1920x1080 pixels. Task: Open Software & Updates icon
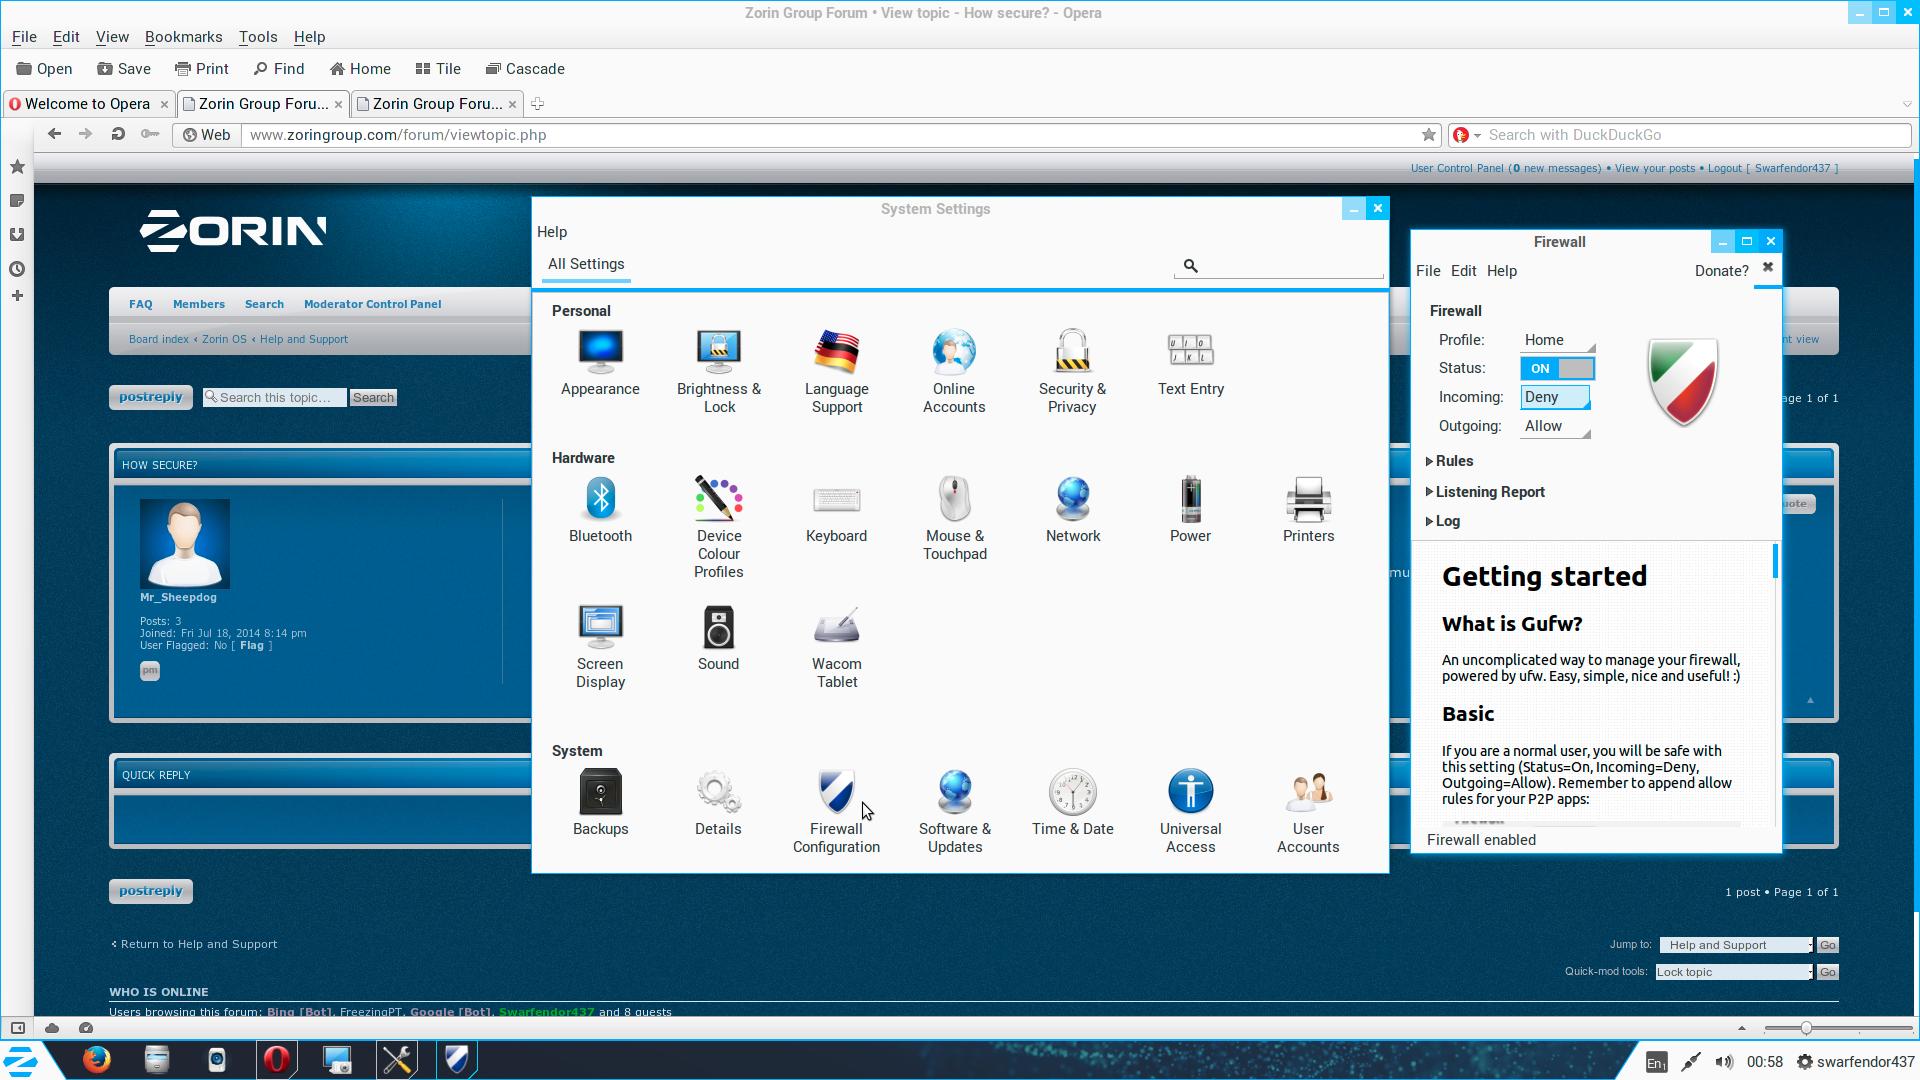tap(954, 793)
